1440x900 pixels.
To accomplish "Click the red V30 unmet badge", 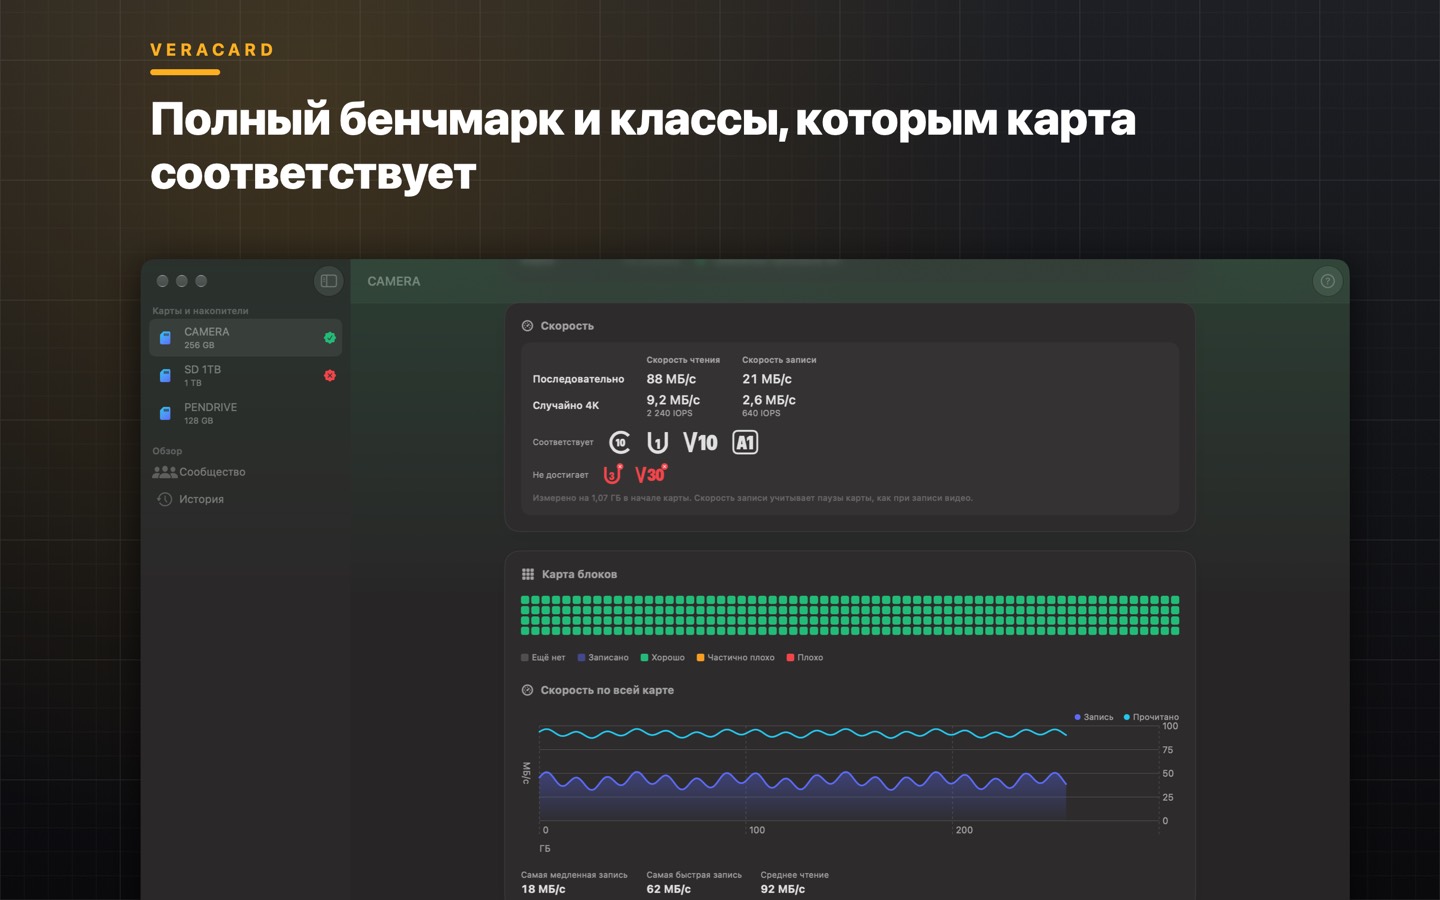I will coord(651,474).
